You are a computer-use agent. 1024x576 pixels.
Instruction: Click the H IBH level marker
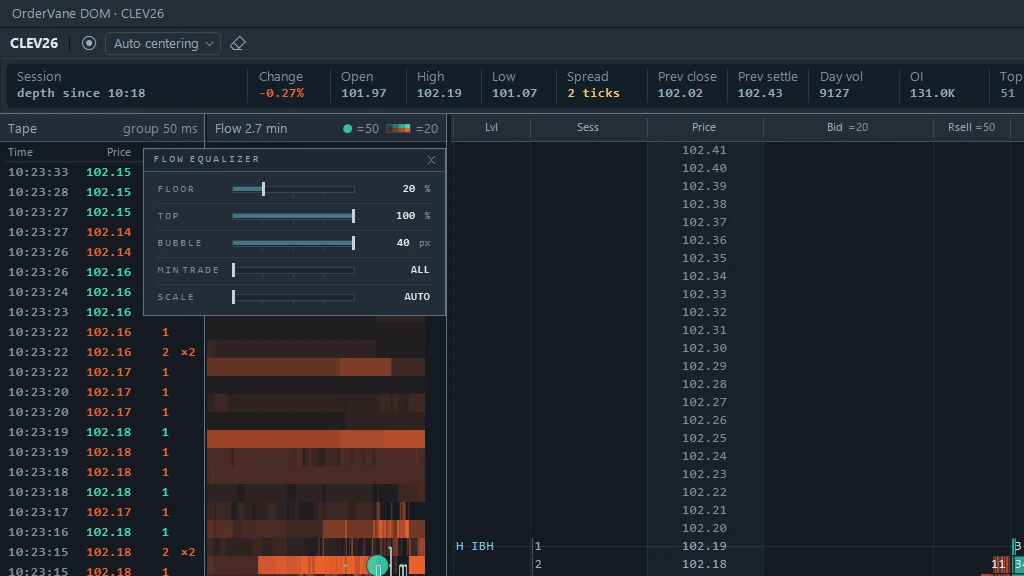(x=475, y=546)
